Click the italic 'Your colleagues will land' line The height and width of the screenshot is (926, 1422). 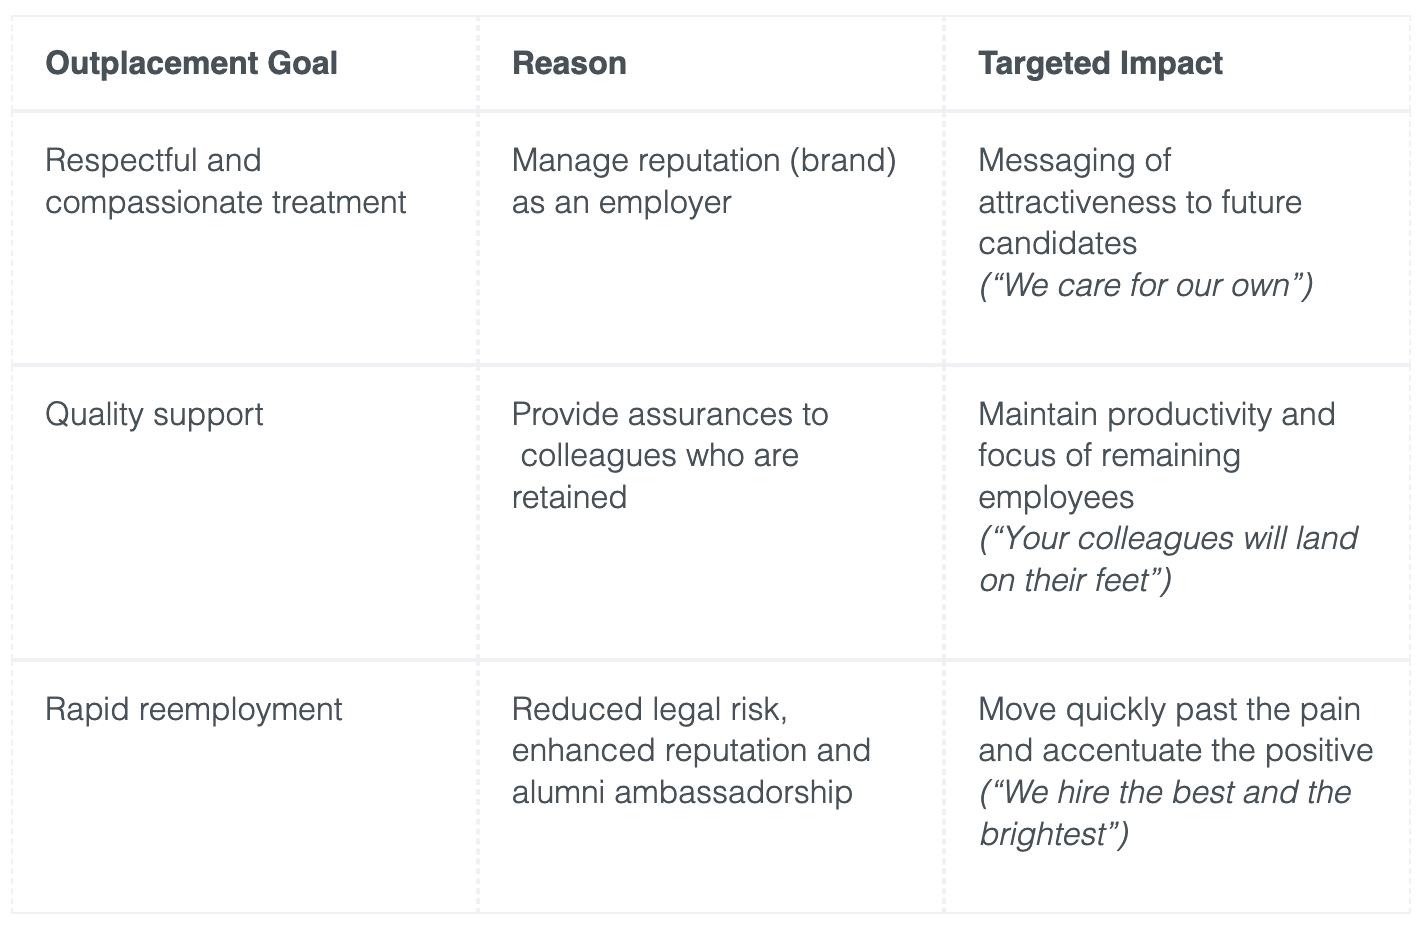tap(1168, 538)
